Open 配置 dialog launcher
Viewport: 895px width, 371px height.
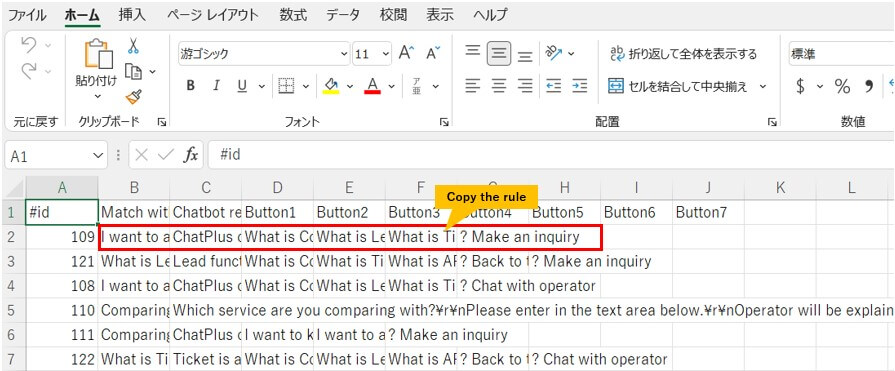[772, 122]
